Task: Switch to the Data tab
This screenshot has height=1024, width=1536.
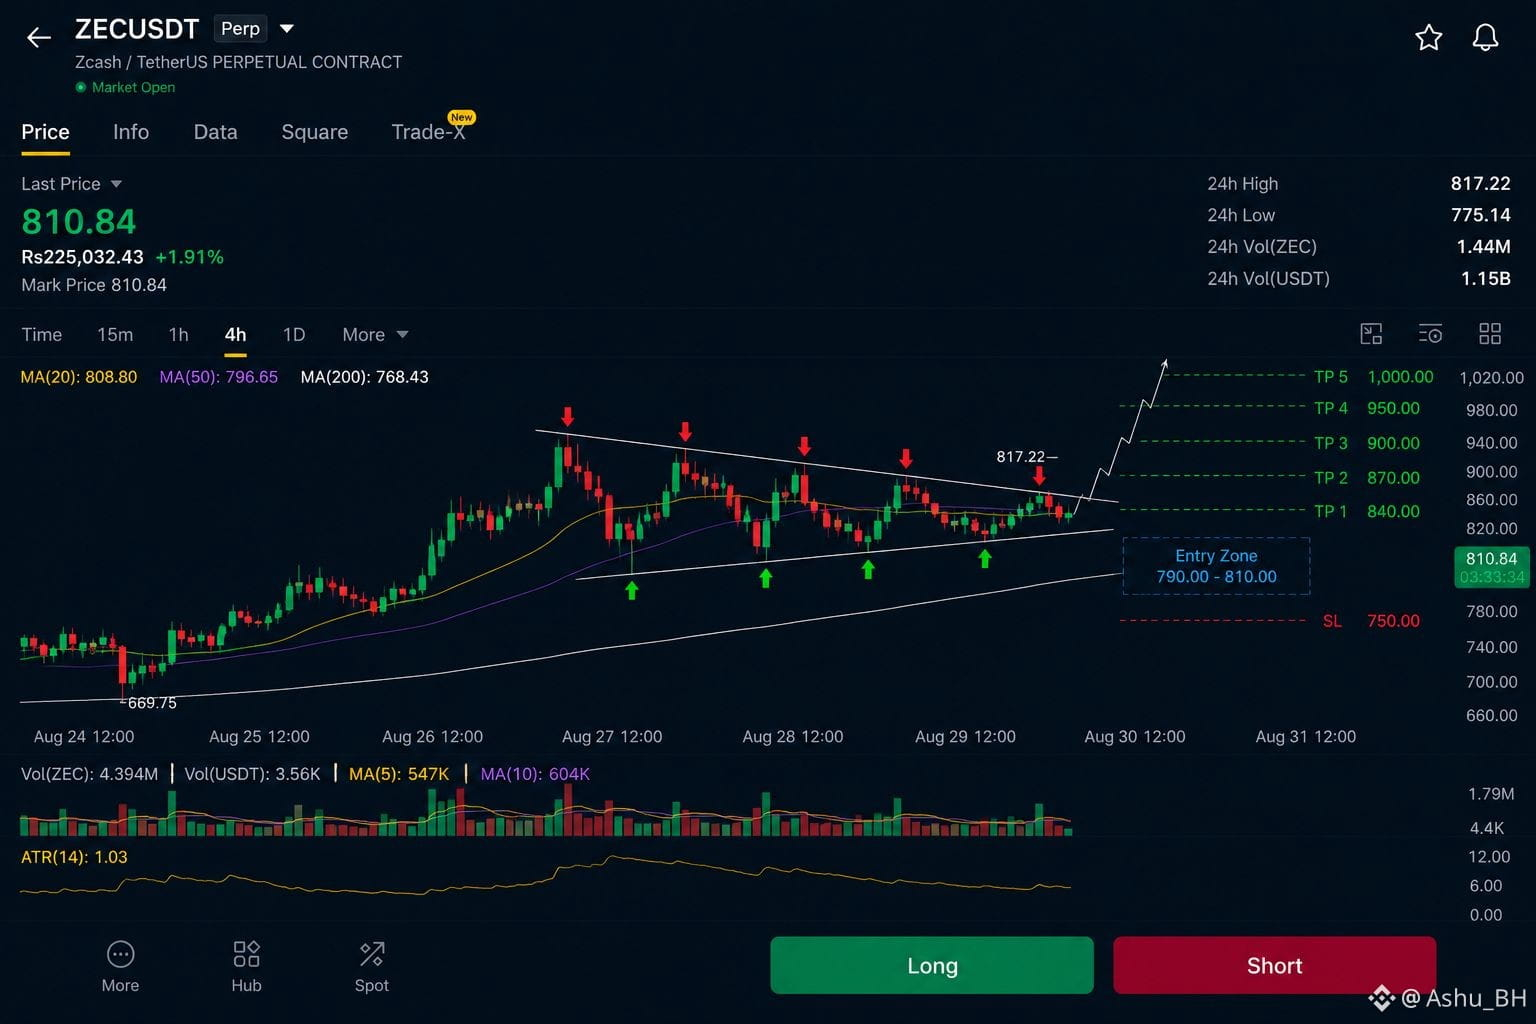Action: (x=215, y=132)
